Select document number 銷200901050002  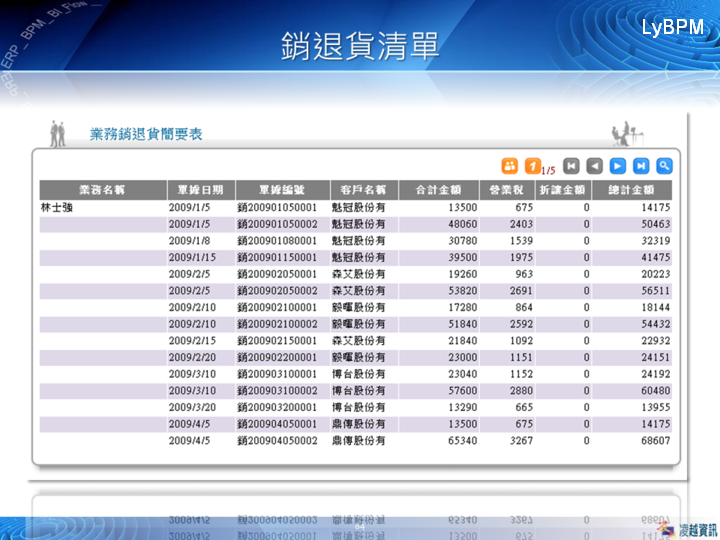point(277,224)
